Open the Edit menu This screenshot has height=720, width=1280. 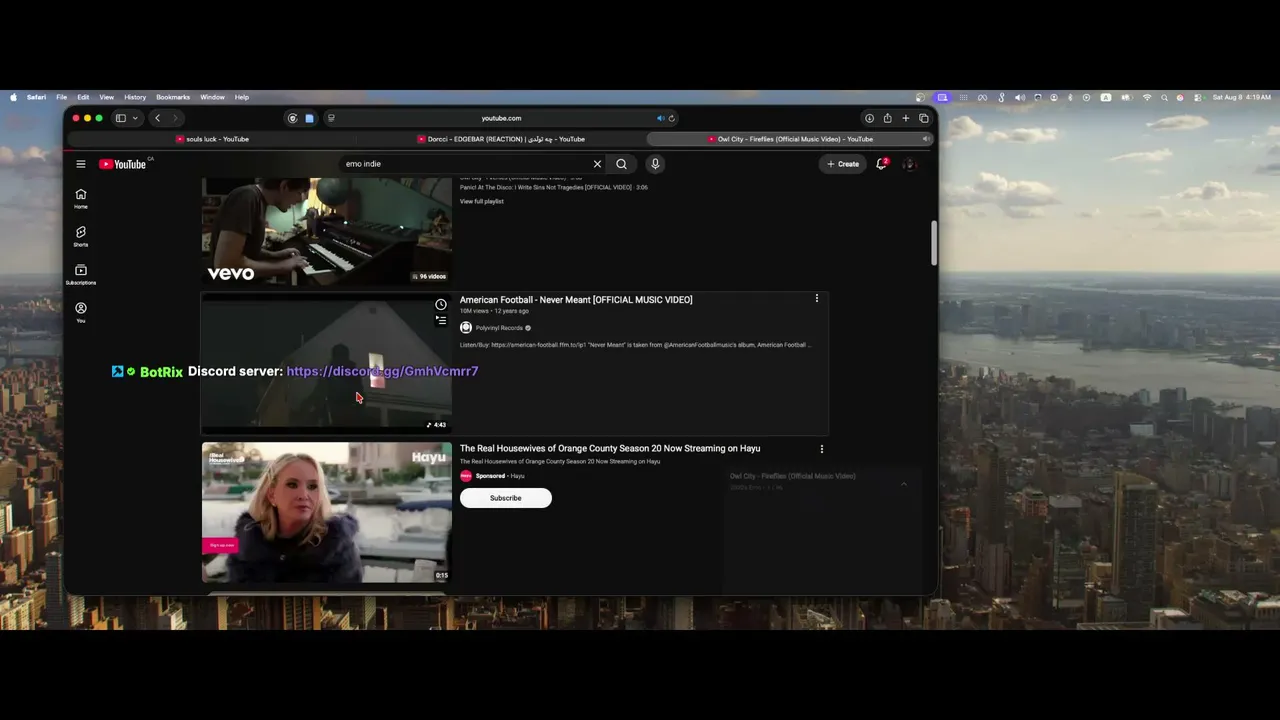click(83, 97)
